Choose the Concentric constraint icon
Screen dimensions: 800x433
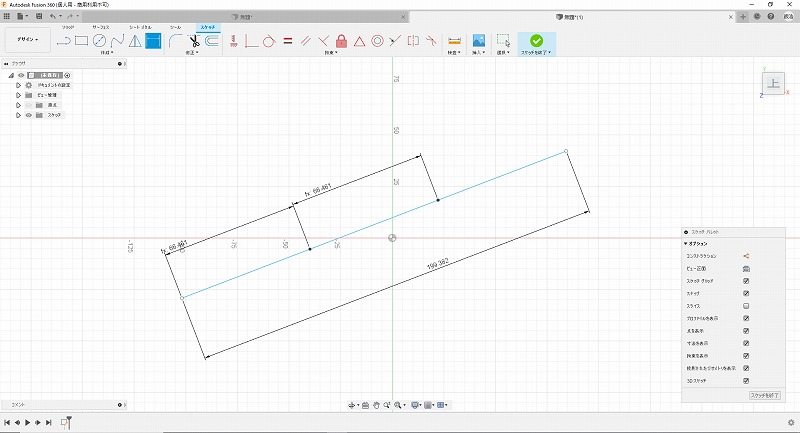point(377,41)
